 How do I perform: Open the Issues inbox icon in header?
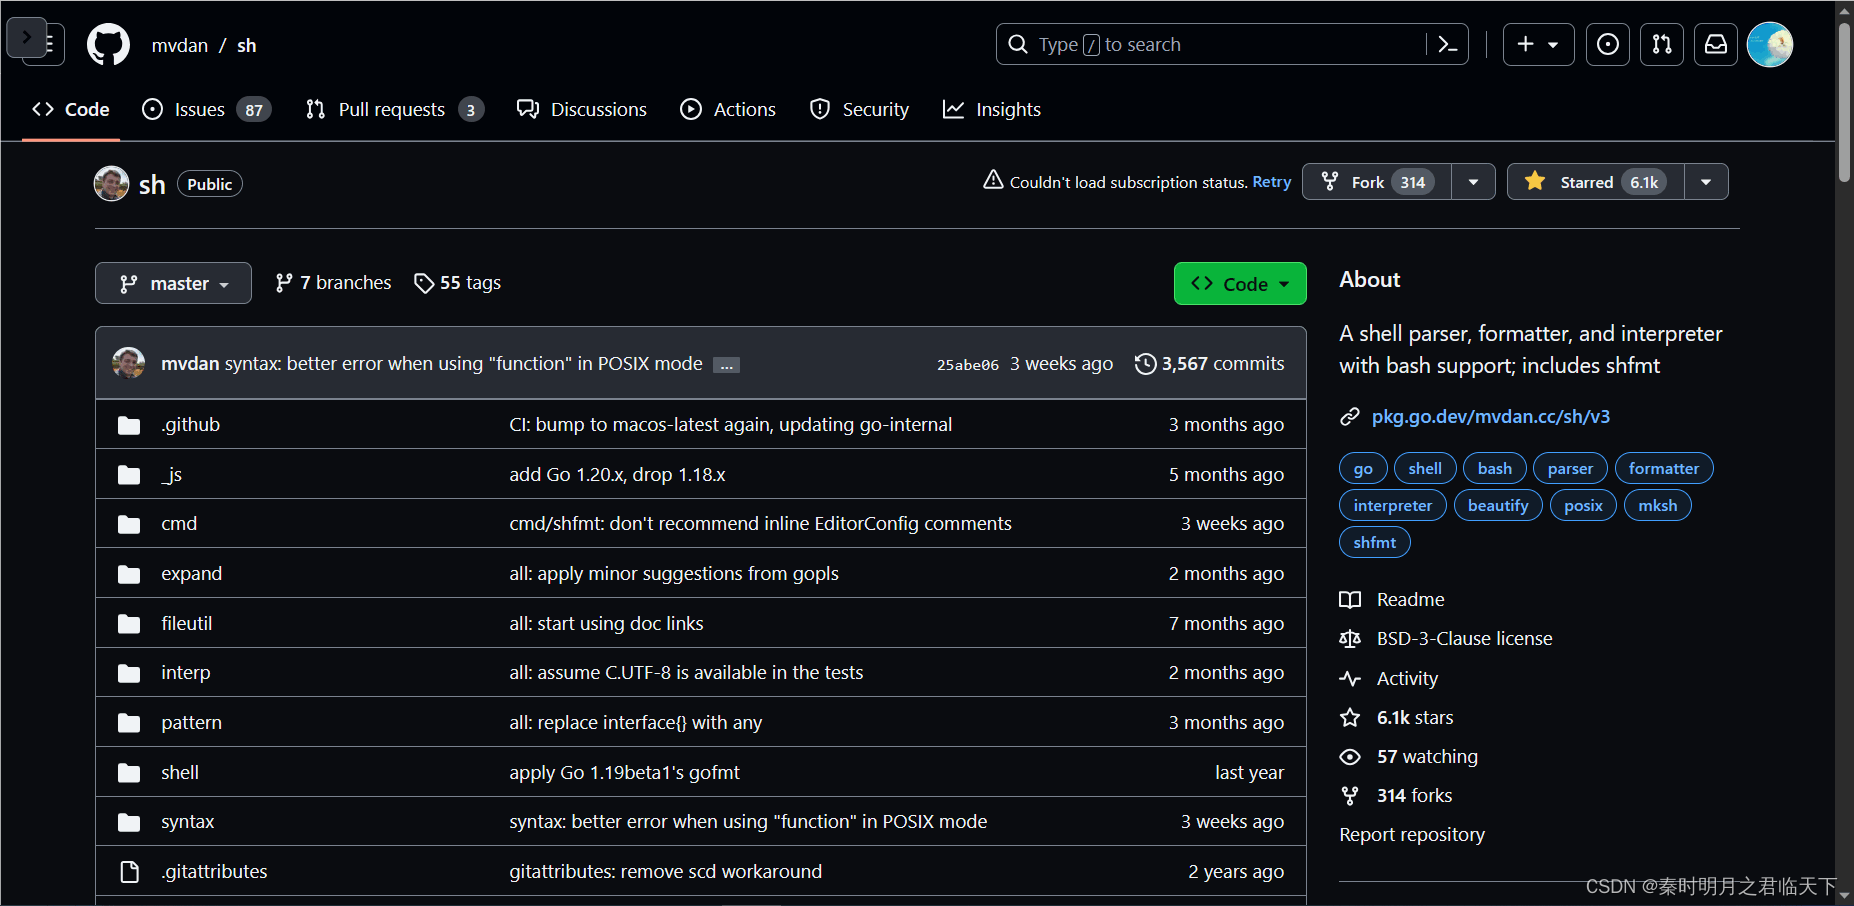1608,44
